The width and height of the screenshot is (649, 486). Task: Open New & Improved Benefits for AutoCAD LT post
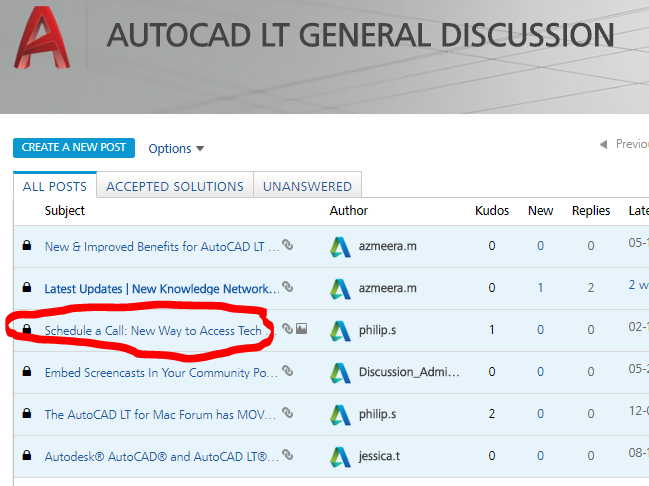[x=162, y=246]
